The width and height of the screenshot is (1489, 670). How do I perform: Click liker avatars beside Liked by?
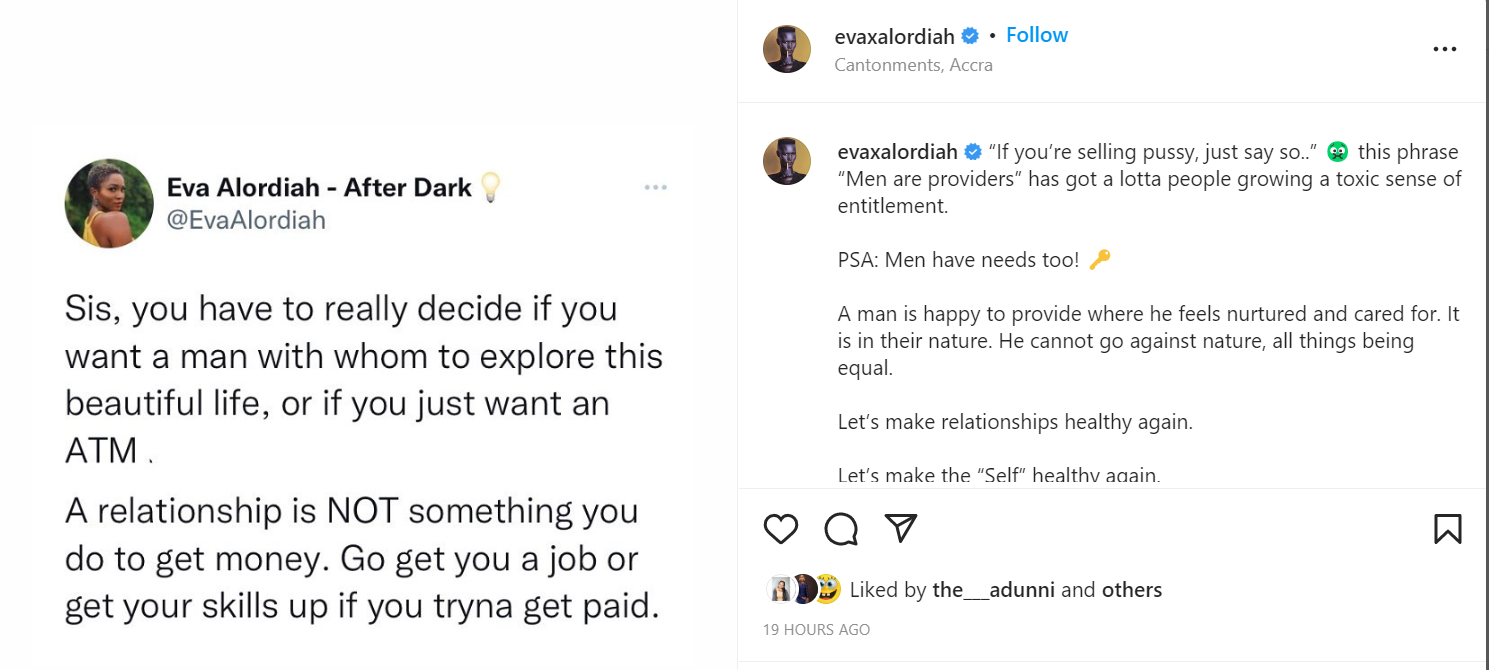[x=803, y=590]
